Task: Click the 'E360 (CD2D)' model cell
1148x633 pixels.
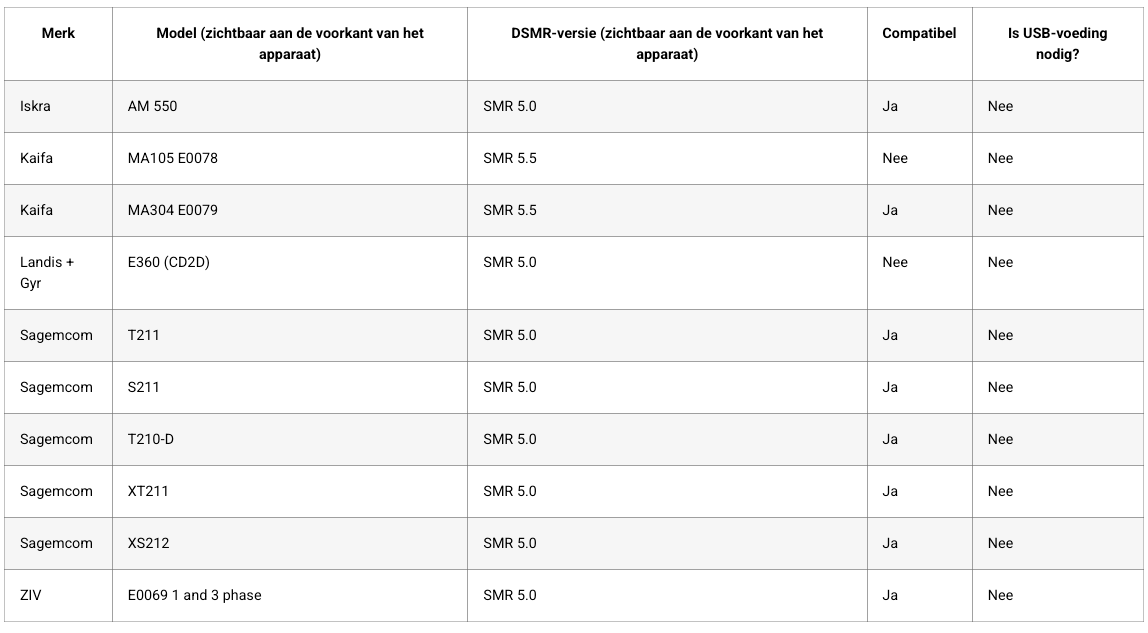Action: point(168,262)
